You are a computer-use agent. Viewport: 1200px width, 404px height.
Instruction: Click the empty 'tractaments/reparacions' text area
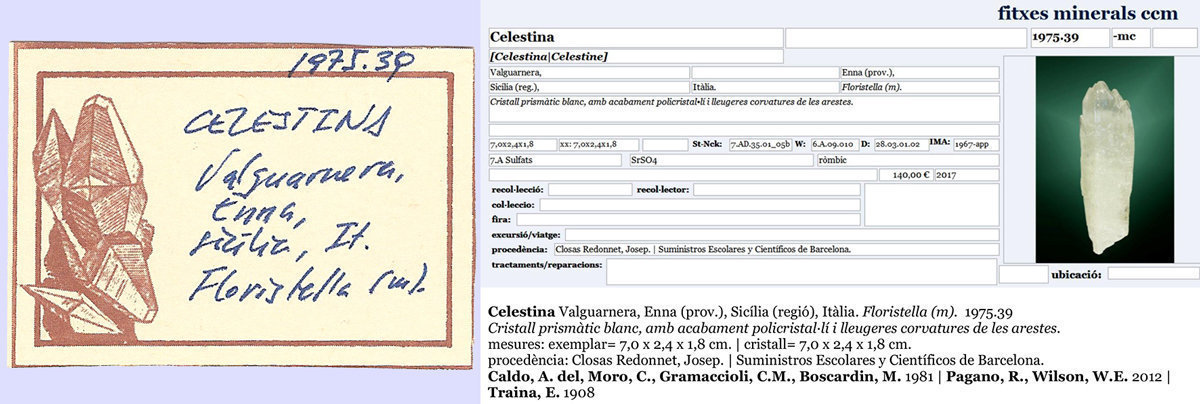click(x=801, y=271)
